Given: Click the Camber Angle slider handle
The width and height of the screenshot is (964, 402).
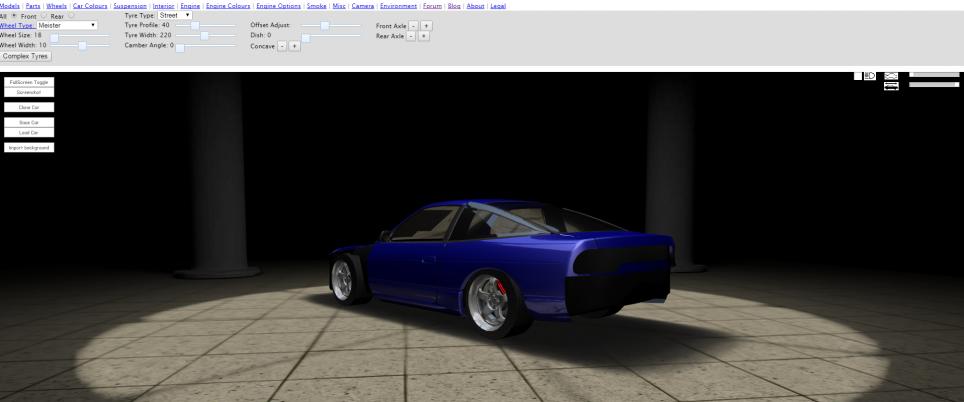Looking at the screenshot, I should [x=180, y=48].
